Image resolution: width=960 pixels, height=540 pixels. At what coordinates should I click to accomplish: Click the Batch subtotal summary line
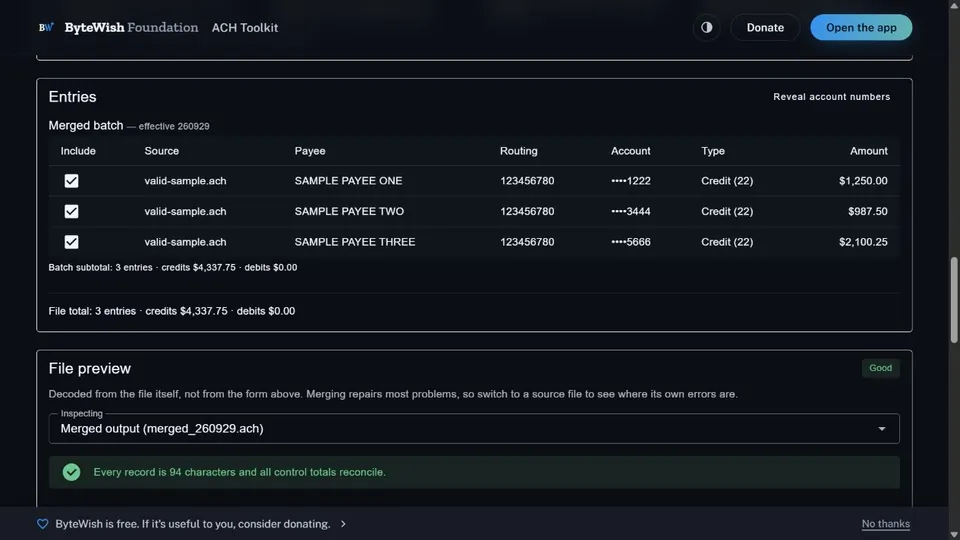pyautogui.click(x=173, y=268)
